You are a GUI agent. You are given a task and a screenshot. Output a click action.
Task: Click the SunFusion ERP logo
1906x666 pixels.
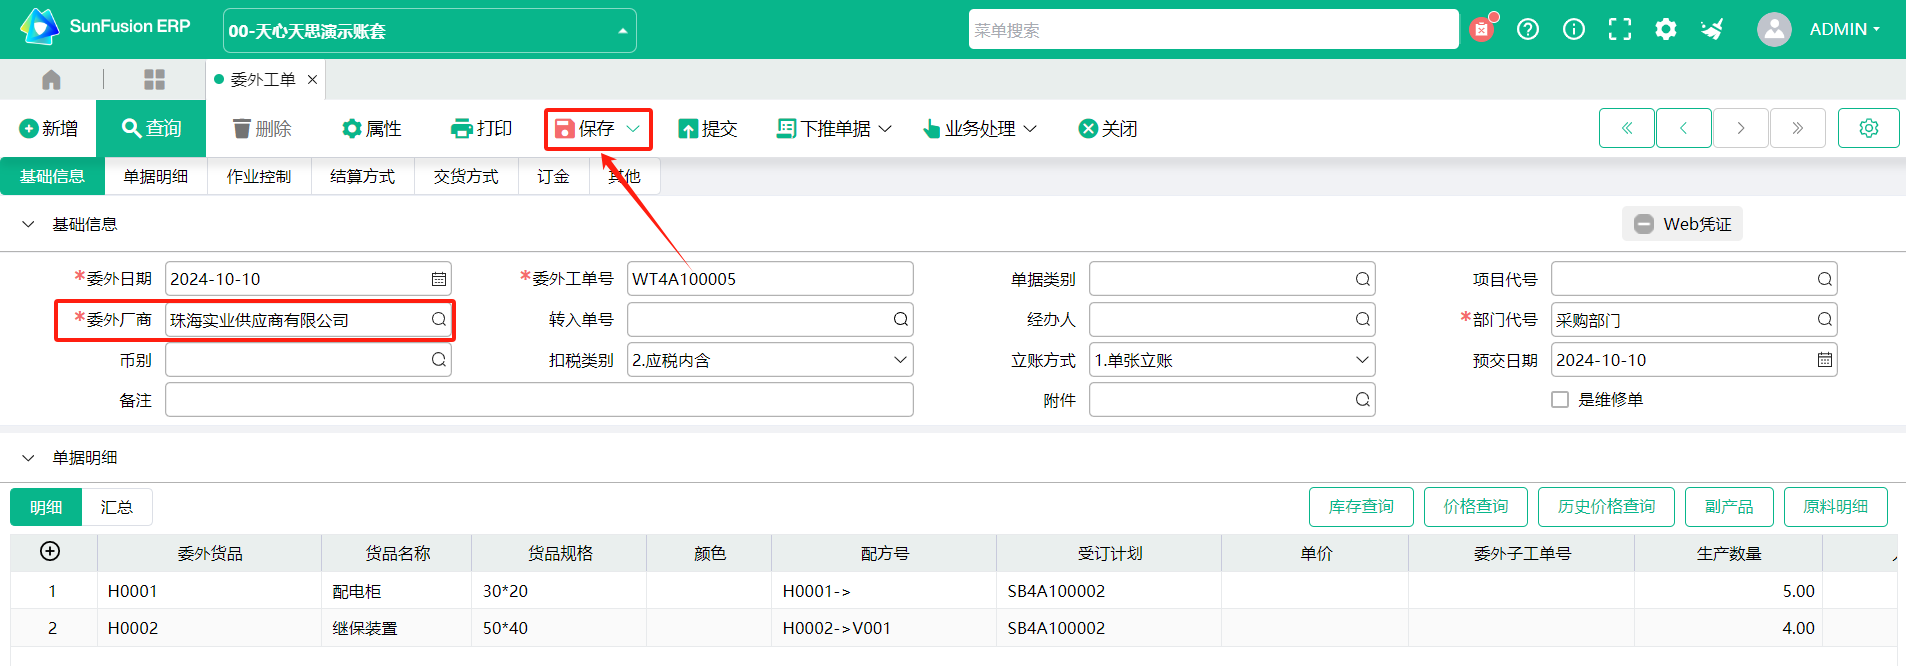(104, 27)
